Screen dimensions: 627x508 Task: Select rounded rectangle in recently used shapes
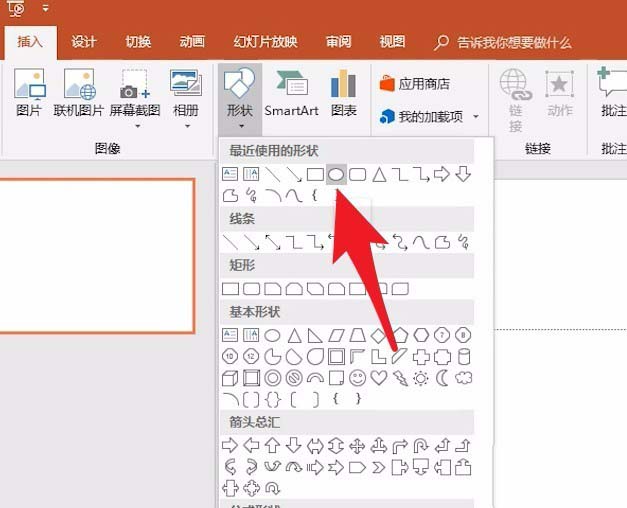click(x=357, y=174)
